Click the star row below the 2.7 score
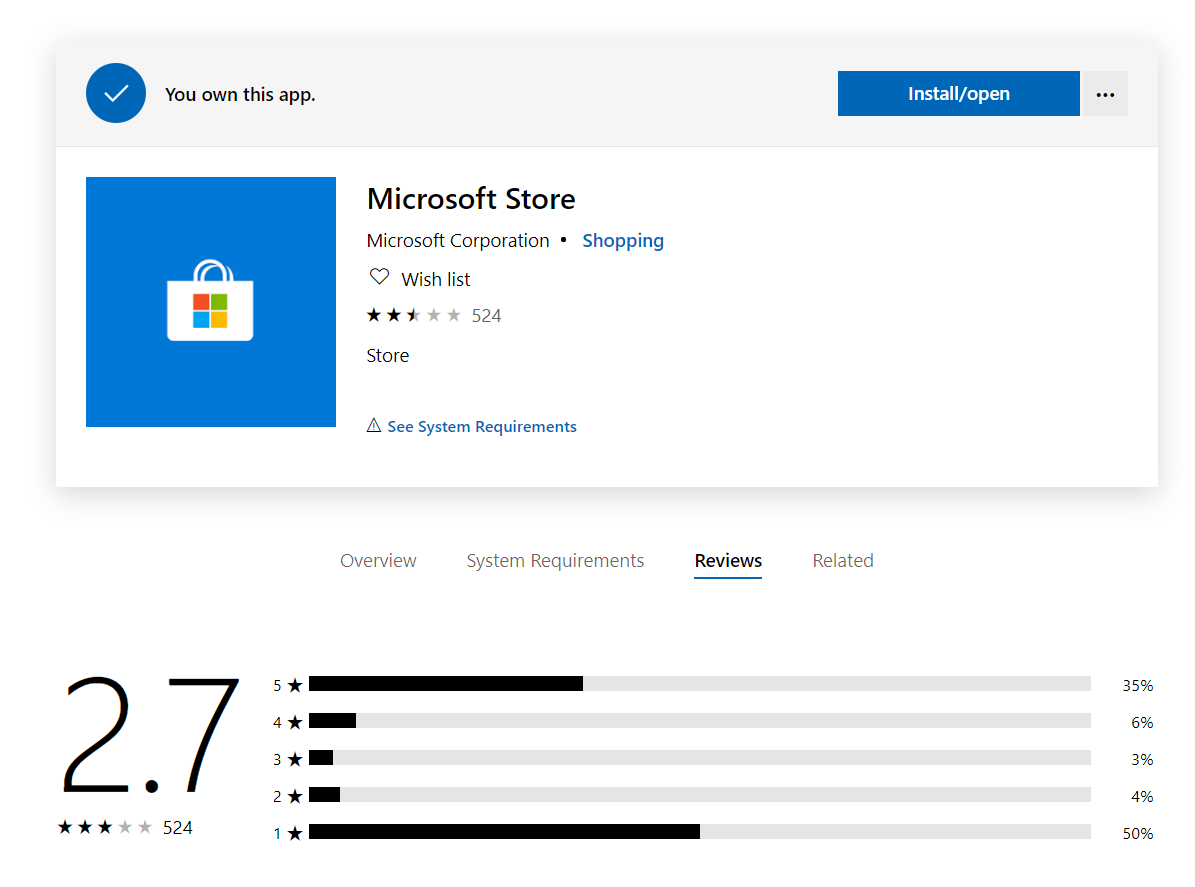The image size is (1195, 887). coord(105,828)
